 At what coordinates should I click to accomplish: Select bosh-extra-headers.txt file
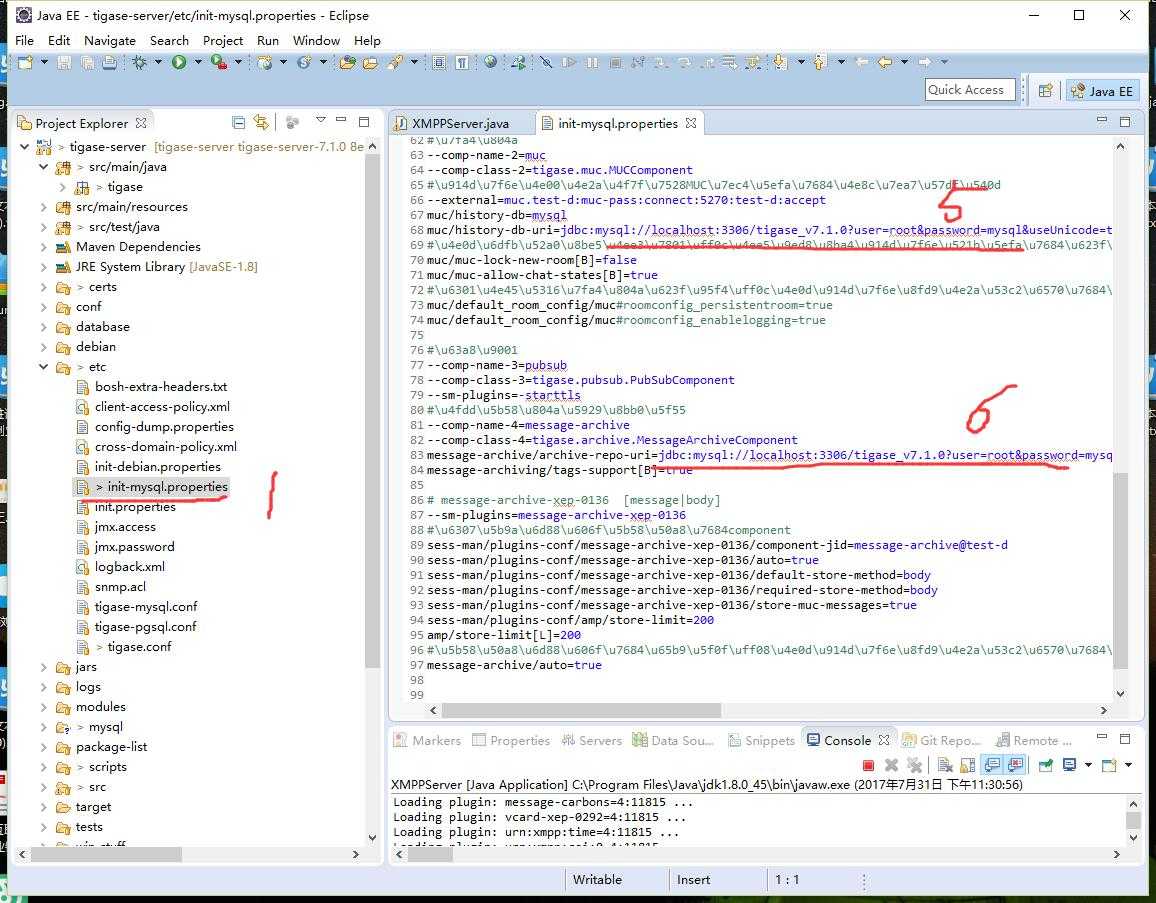[x=161, y=386]
